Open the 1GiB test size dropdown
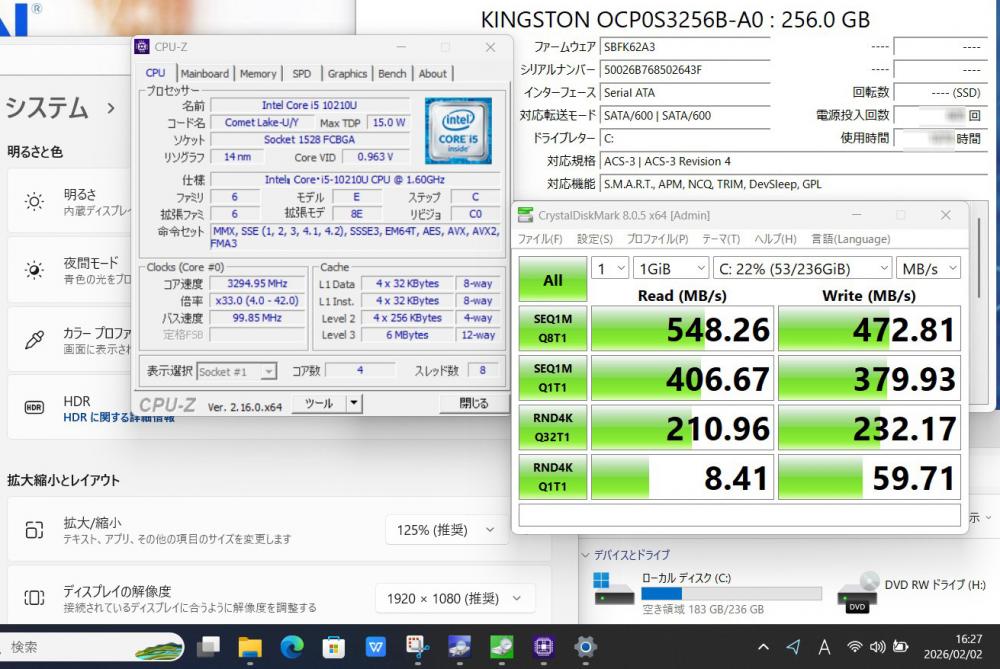The image size is (1000, 669). [671, 268]
